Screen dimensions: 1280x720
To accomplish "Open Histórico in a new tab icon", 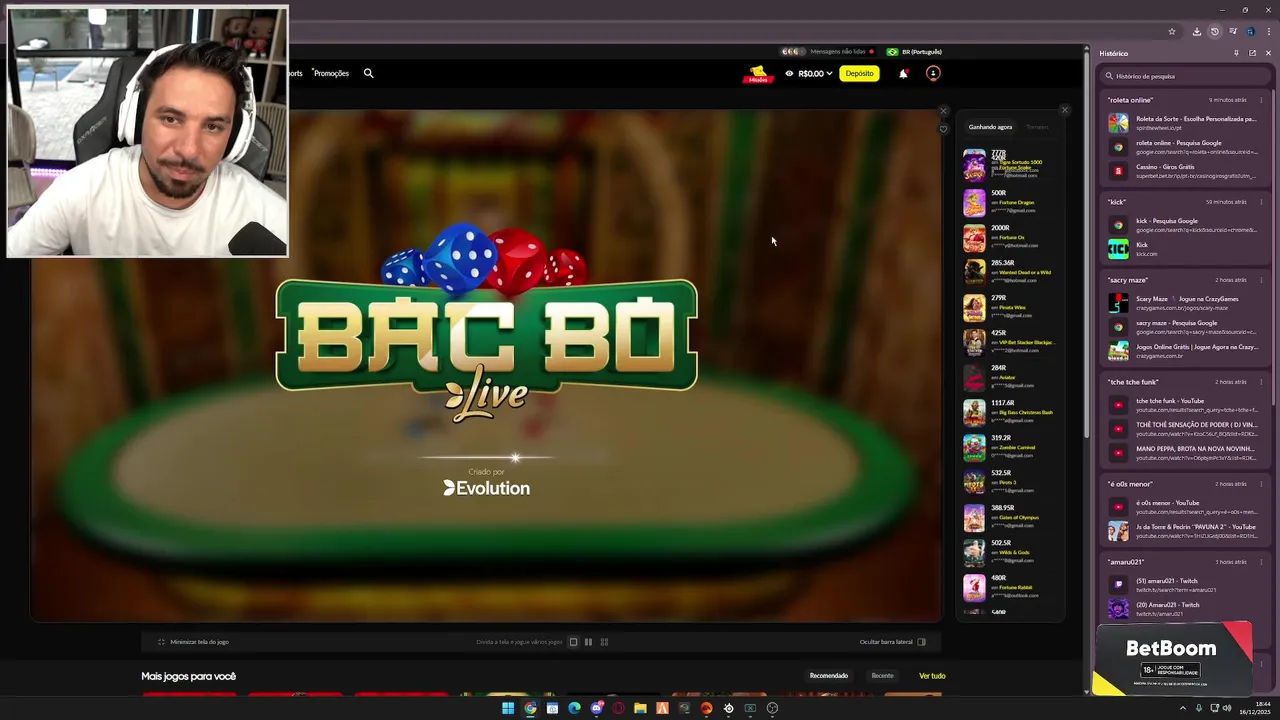I will pyautogui.click(x=1252, y=53).
